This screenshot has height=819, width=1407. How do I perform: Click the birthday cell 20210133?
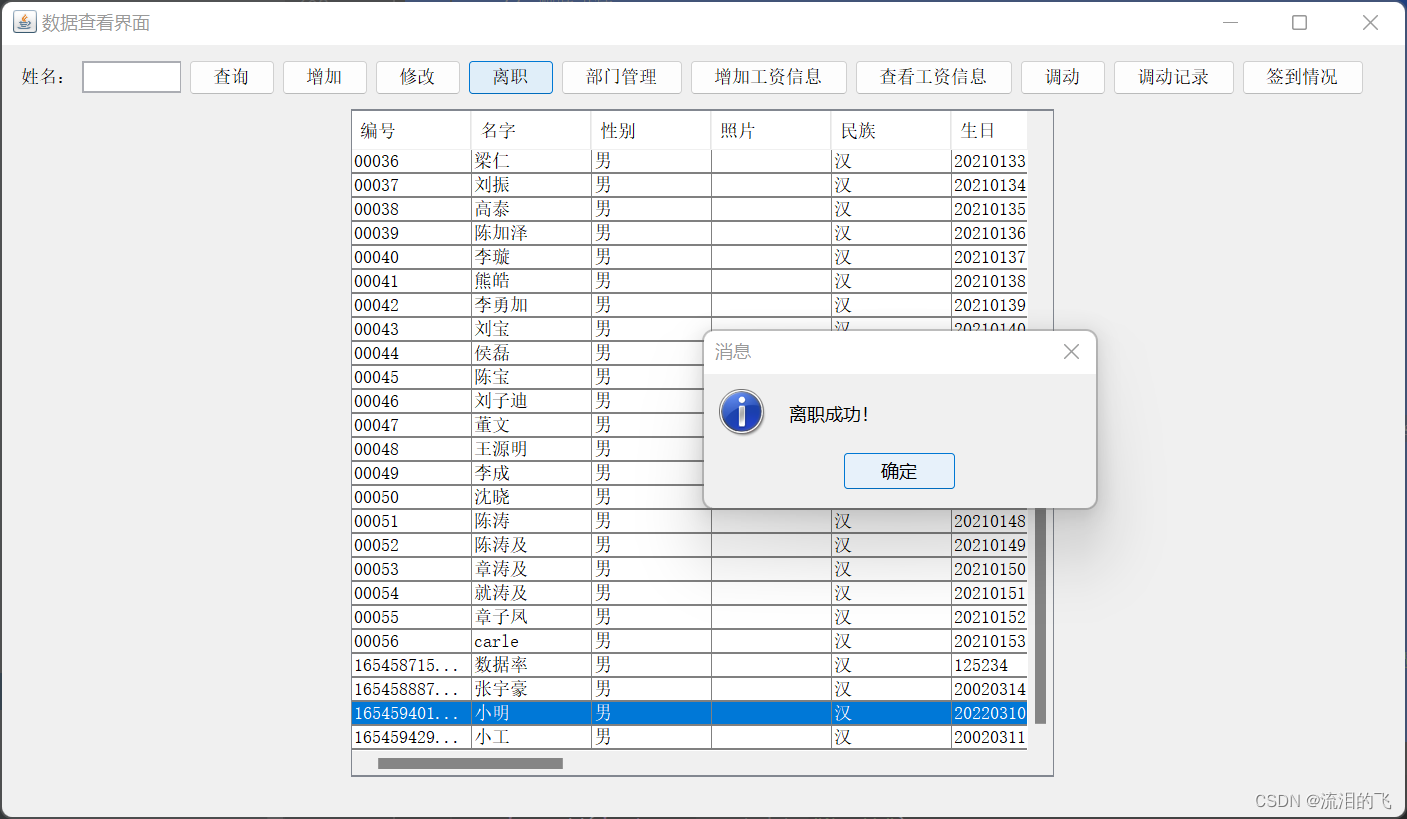tap(989, 161)
